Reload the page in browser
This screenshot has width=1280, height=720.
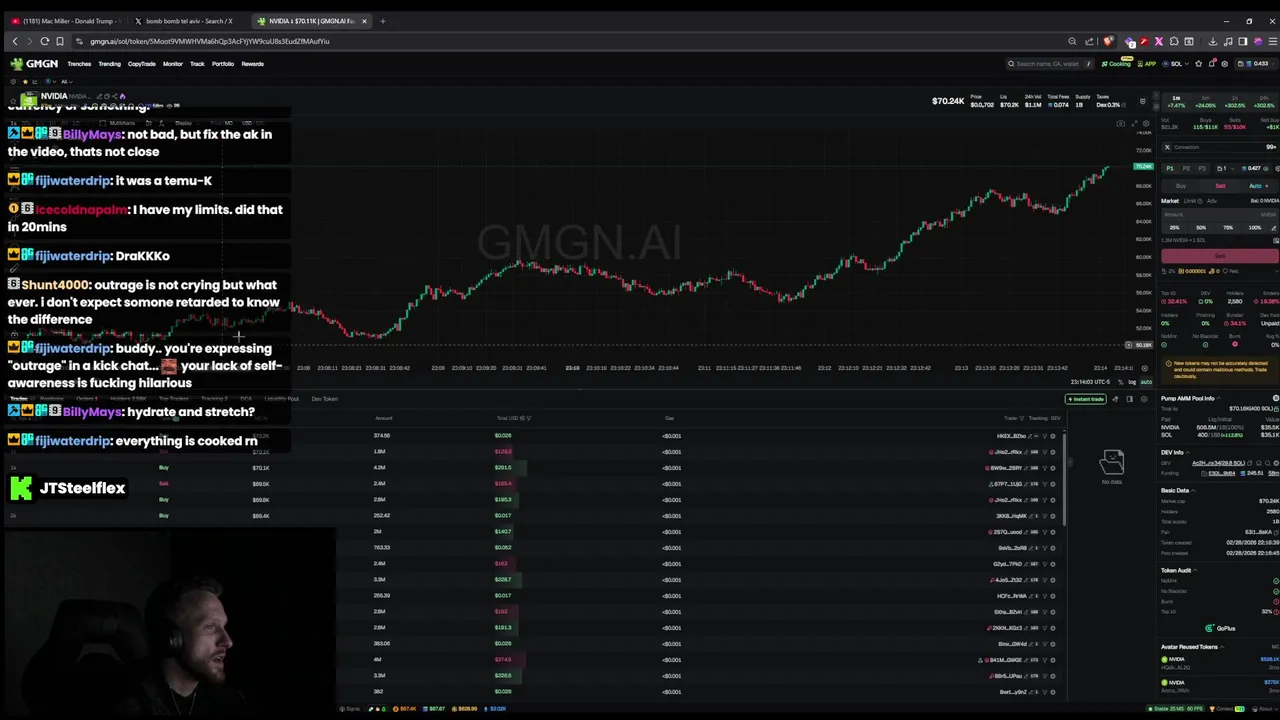[44, 41]
